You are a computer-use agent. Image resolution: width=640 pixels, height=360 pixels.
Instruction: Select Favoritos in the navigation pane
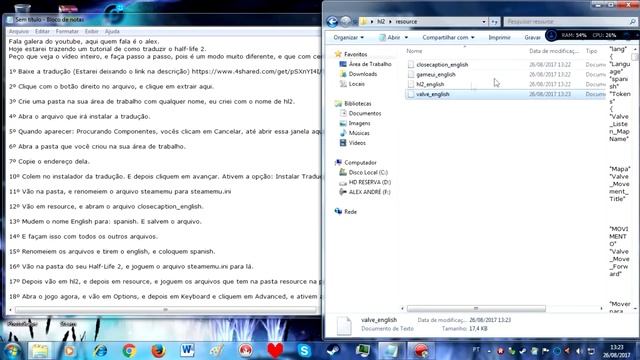356,54
